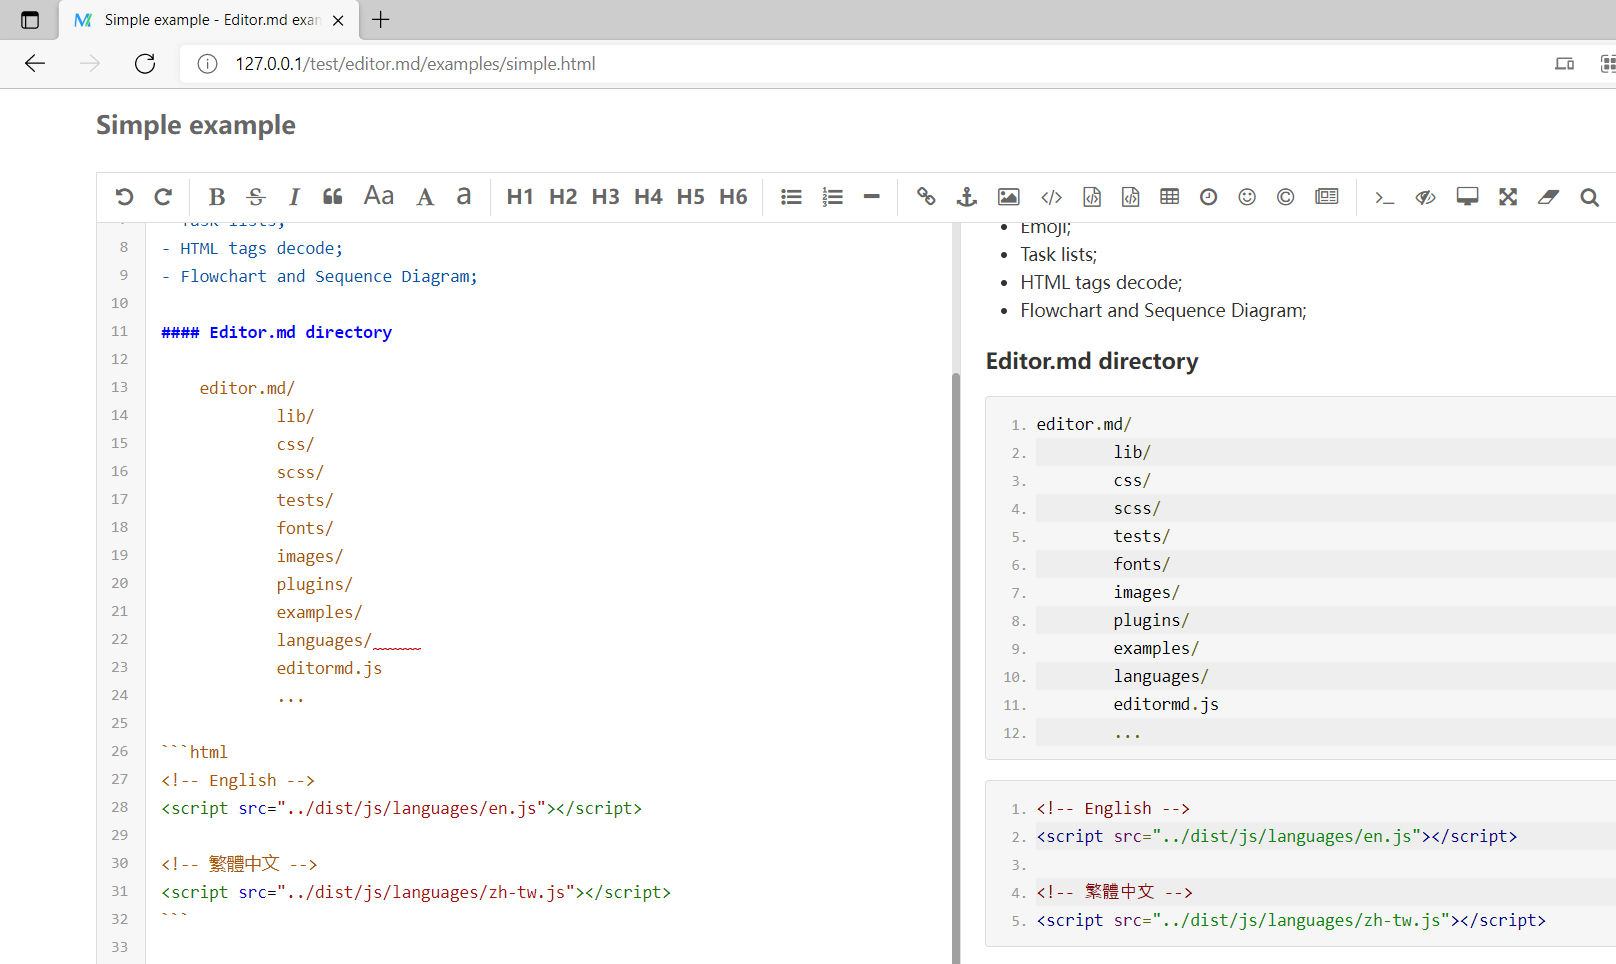Open the search magnifier tool
The width and height of the screenshot is (1616, 964).
1589,197
